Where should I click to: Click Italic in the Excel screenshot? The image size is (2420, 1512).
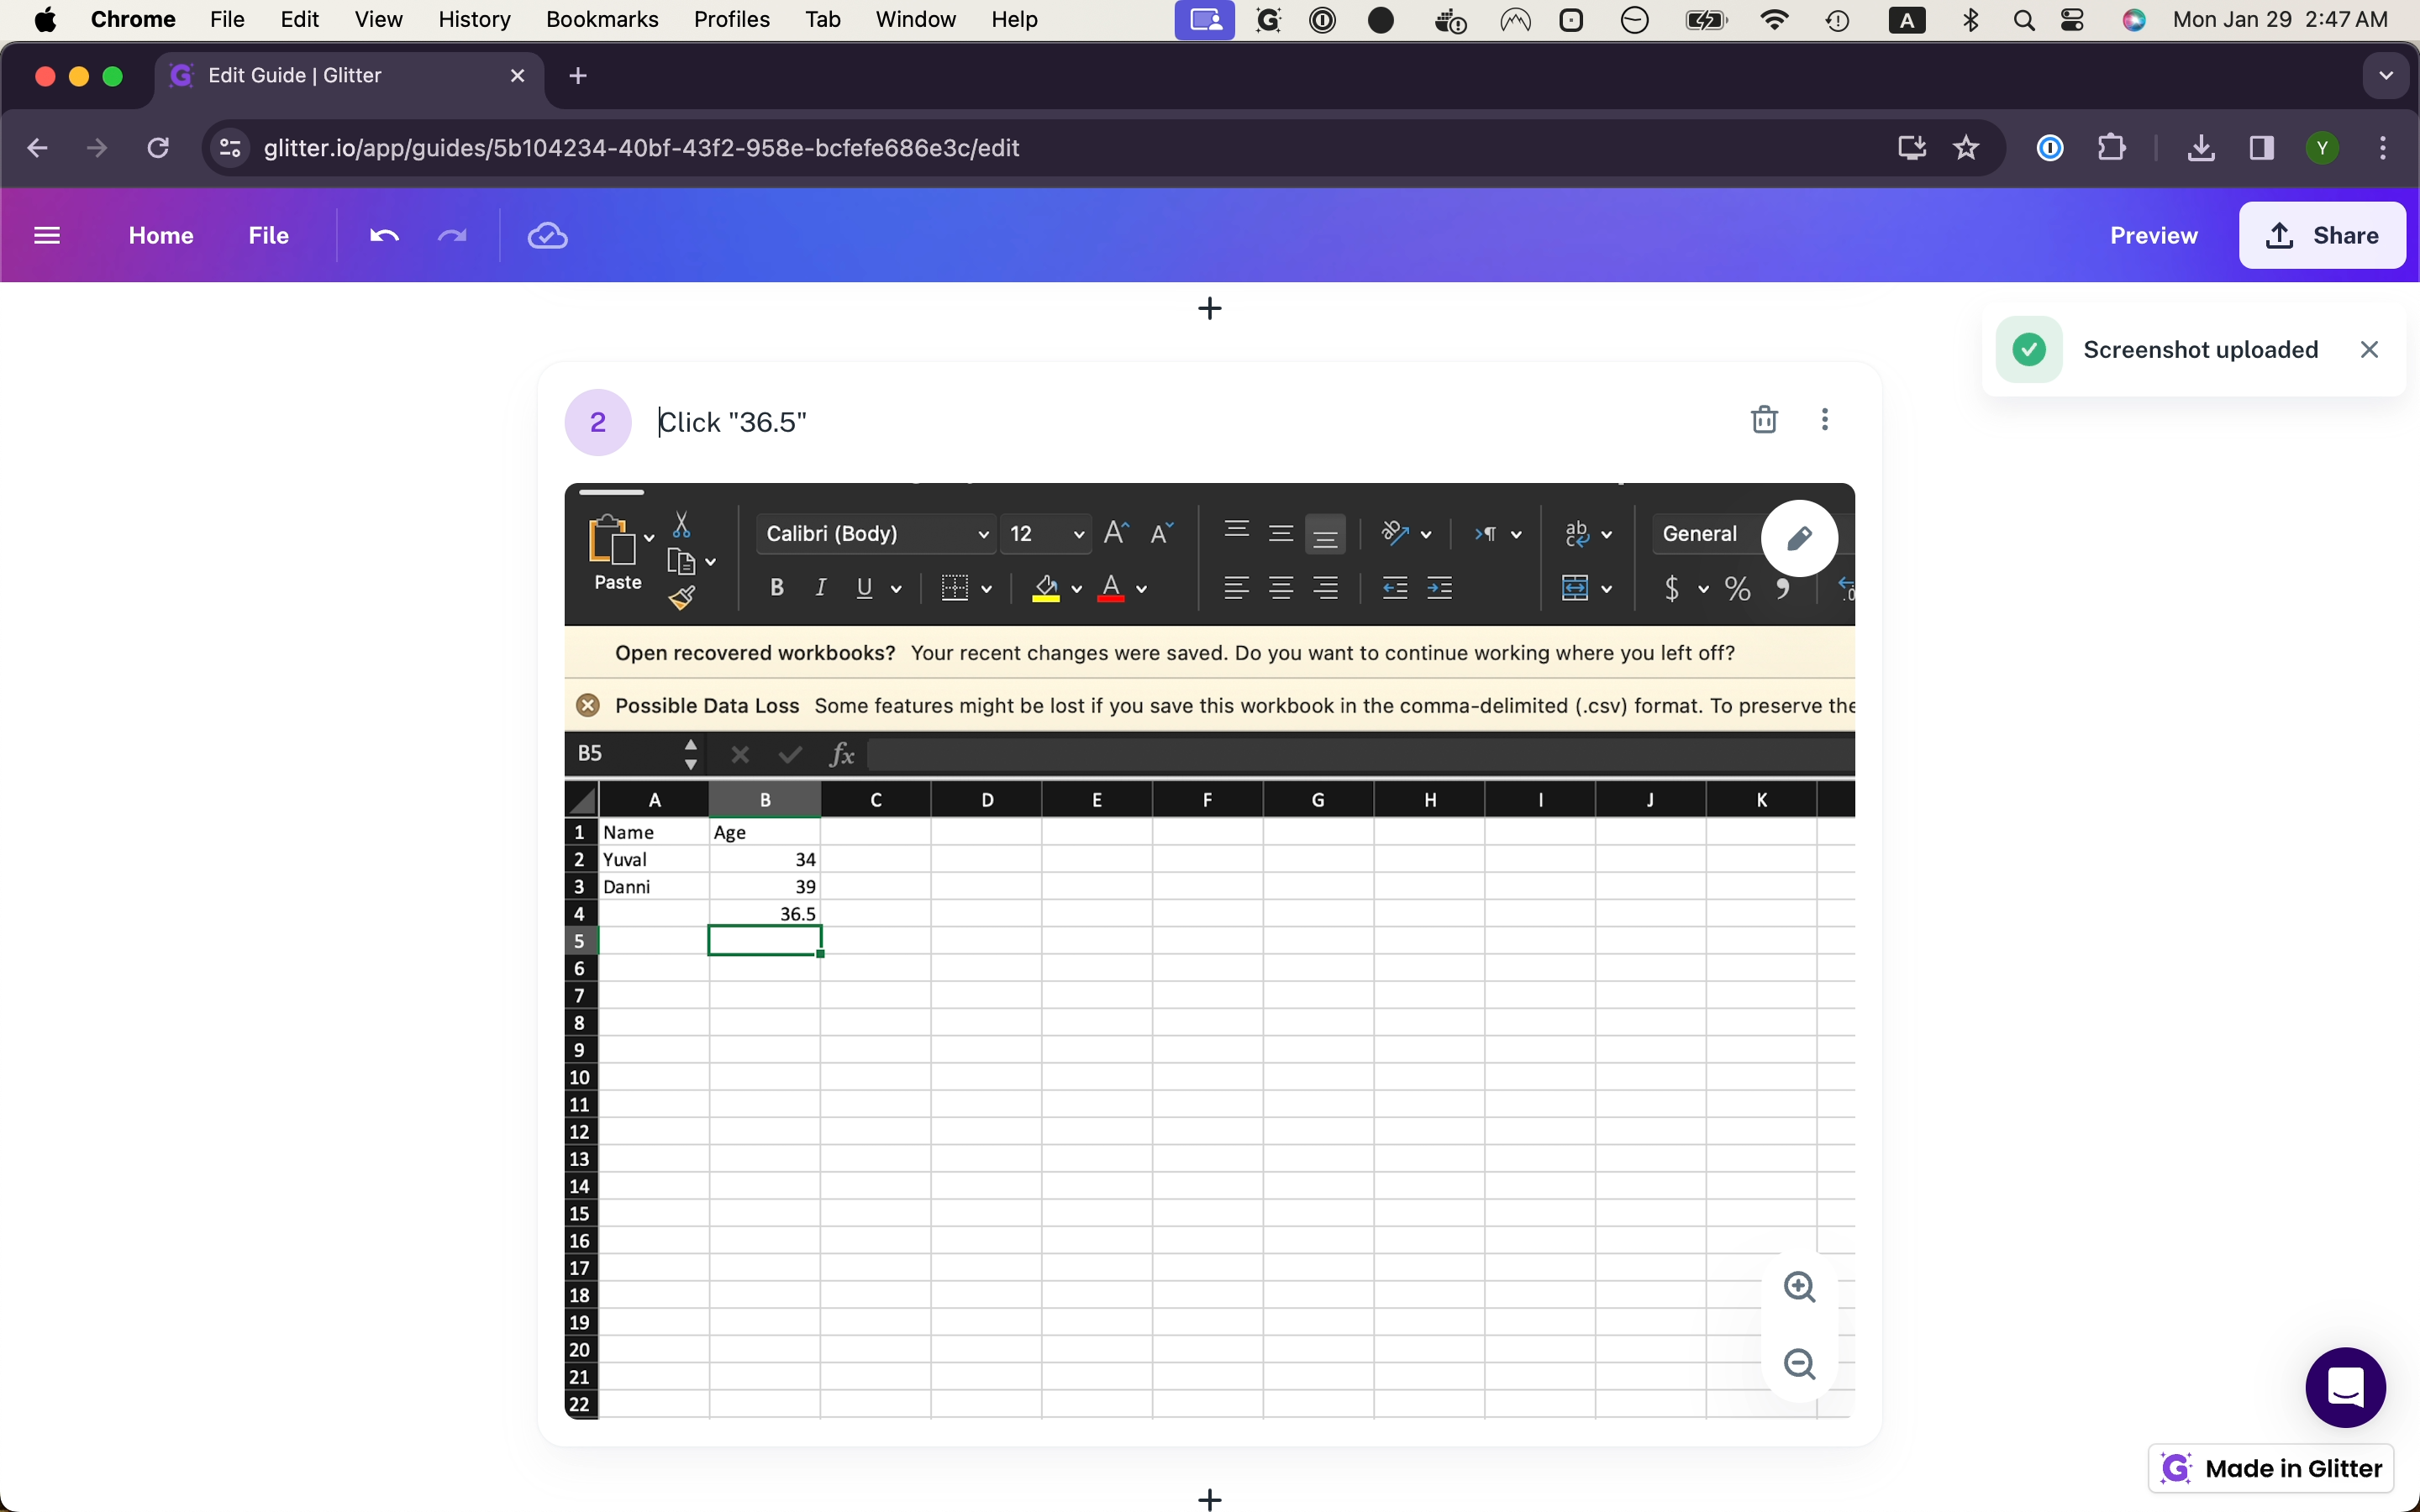820,588
